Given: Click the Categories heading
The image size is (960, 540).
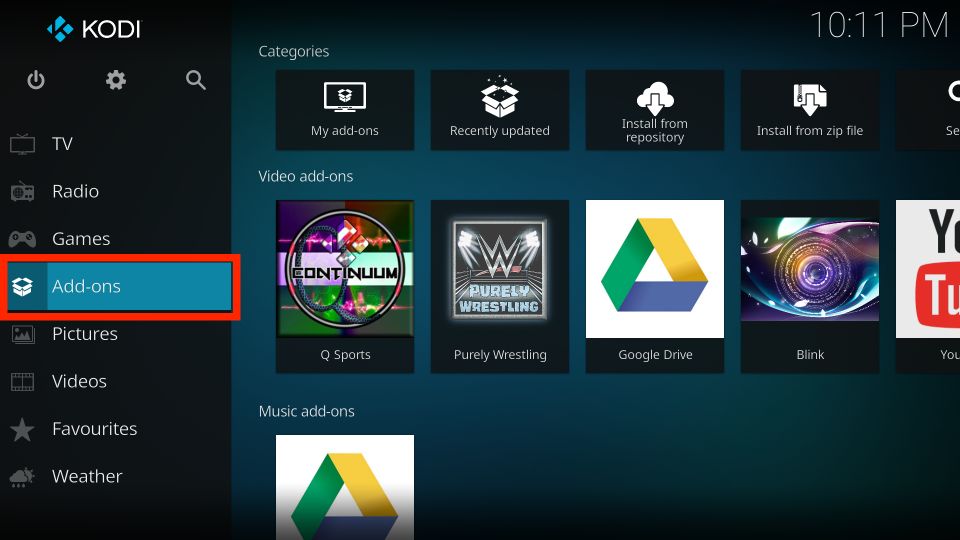Looking at the screenshot, I should [x=294, y=51].
